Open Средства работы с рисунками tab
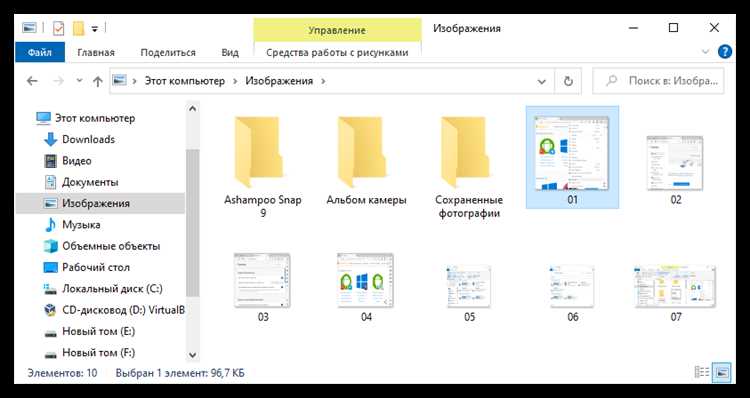This screenshot has width=750, height=398. [x=337, y=52]
